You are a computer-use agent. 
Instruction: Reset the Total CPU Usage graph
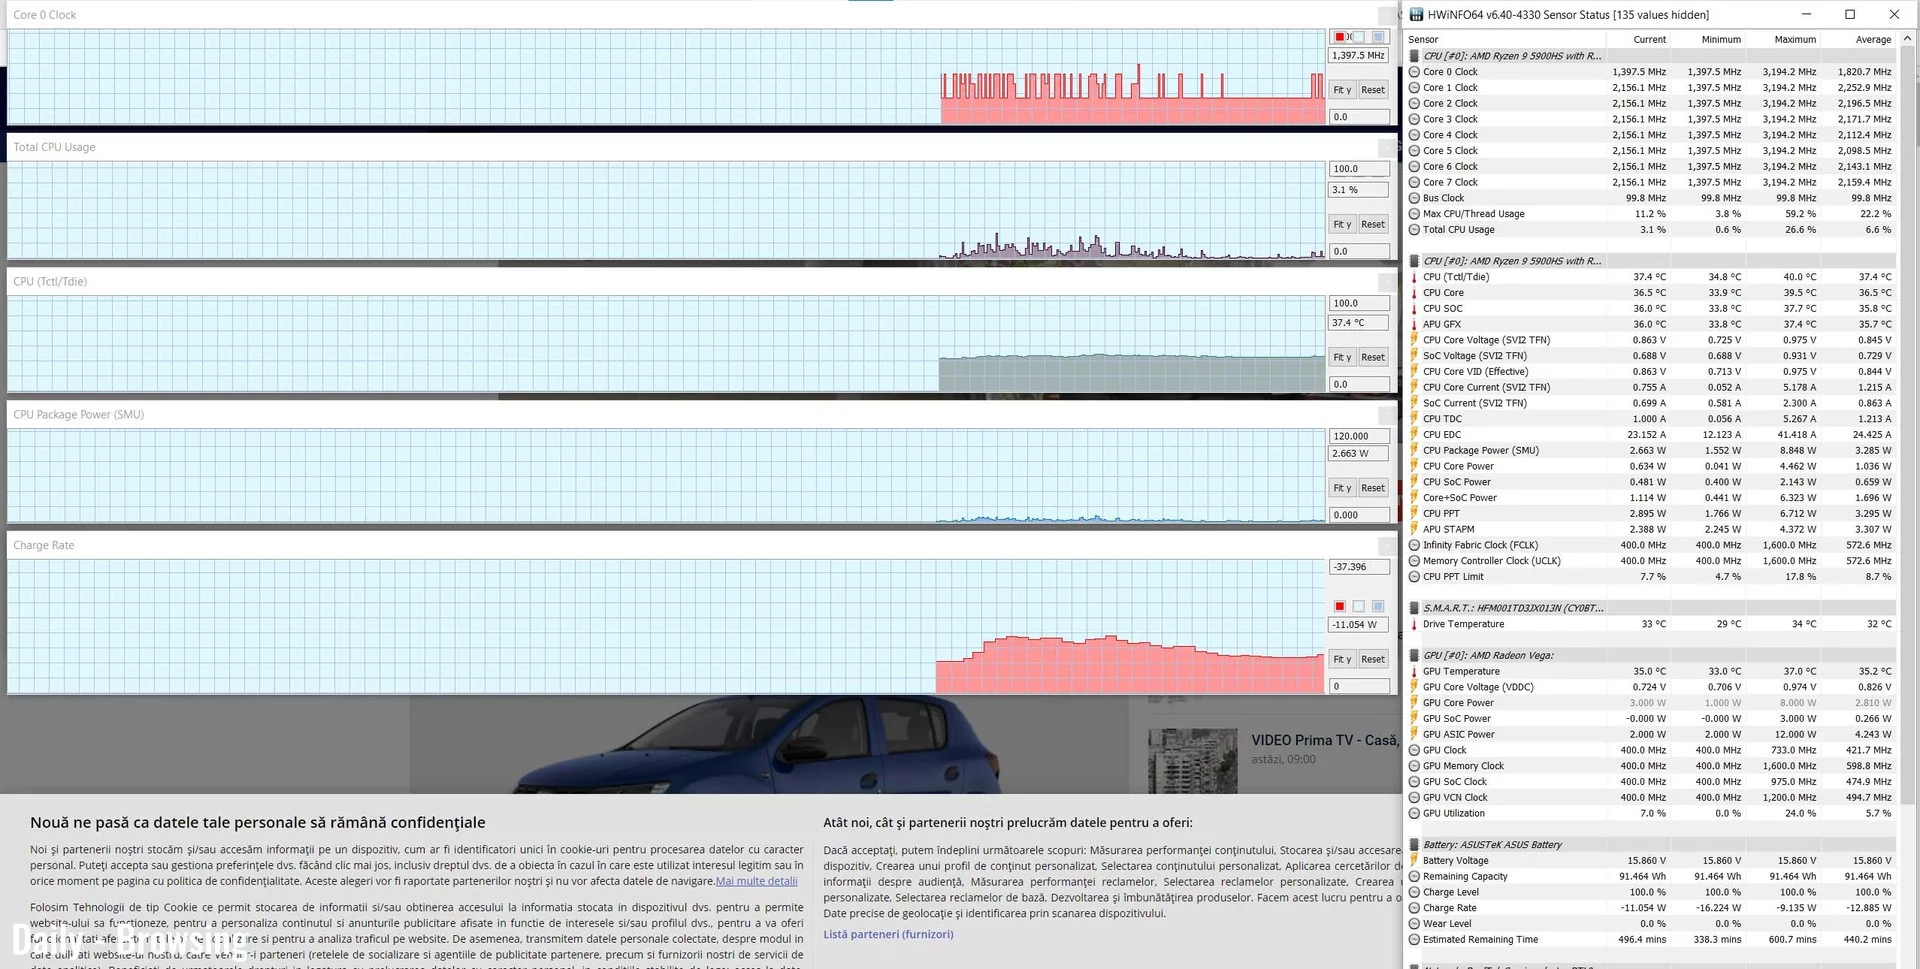(1373, 224)
